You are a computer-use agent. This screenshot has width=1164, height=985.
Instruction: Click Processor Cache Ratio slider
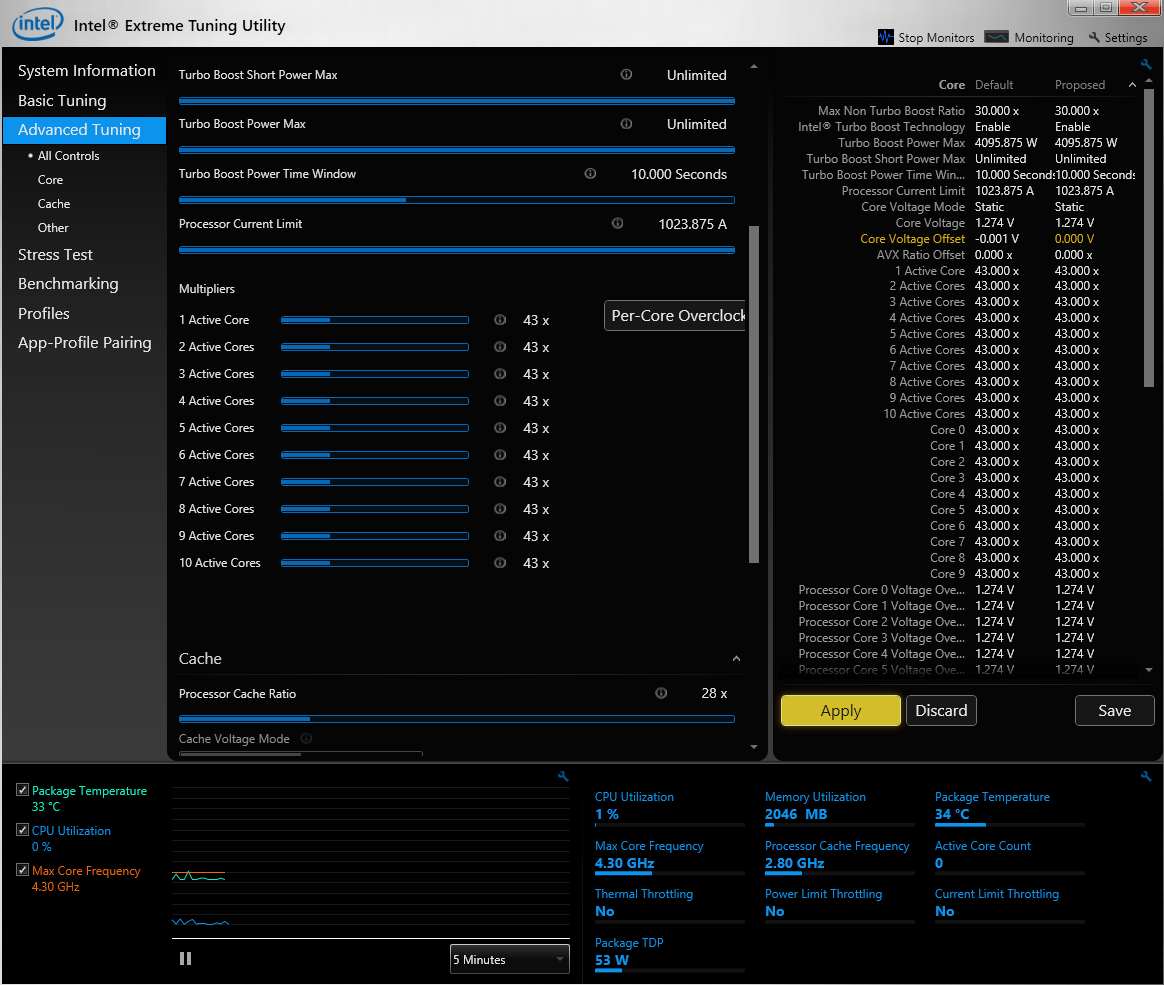pyautogui.click(x=457, y=719)
